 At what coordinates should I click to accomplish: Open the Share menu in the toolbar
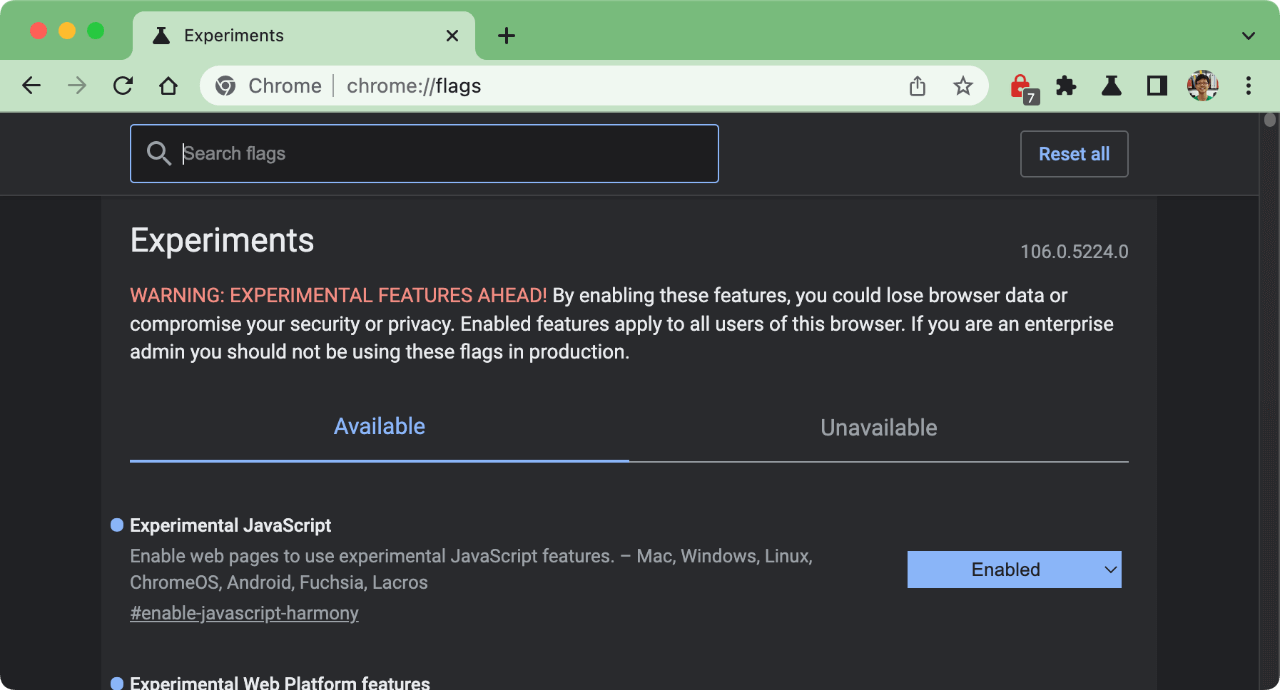point(917,86)
